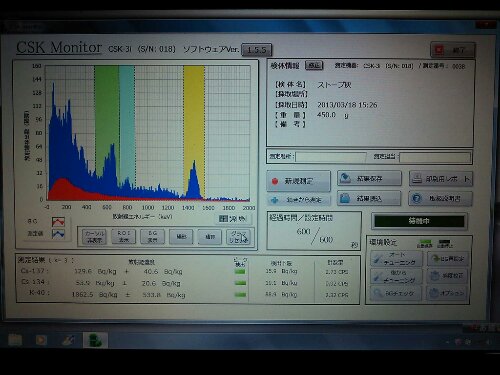Open the printable report with the printer button
This screenshot has width=500, height=375.
point(441,179)
